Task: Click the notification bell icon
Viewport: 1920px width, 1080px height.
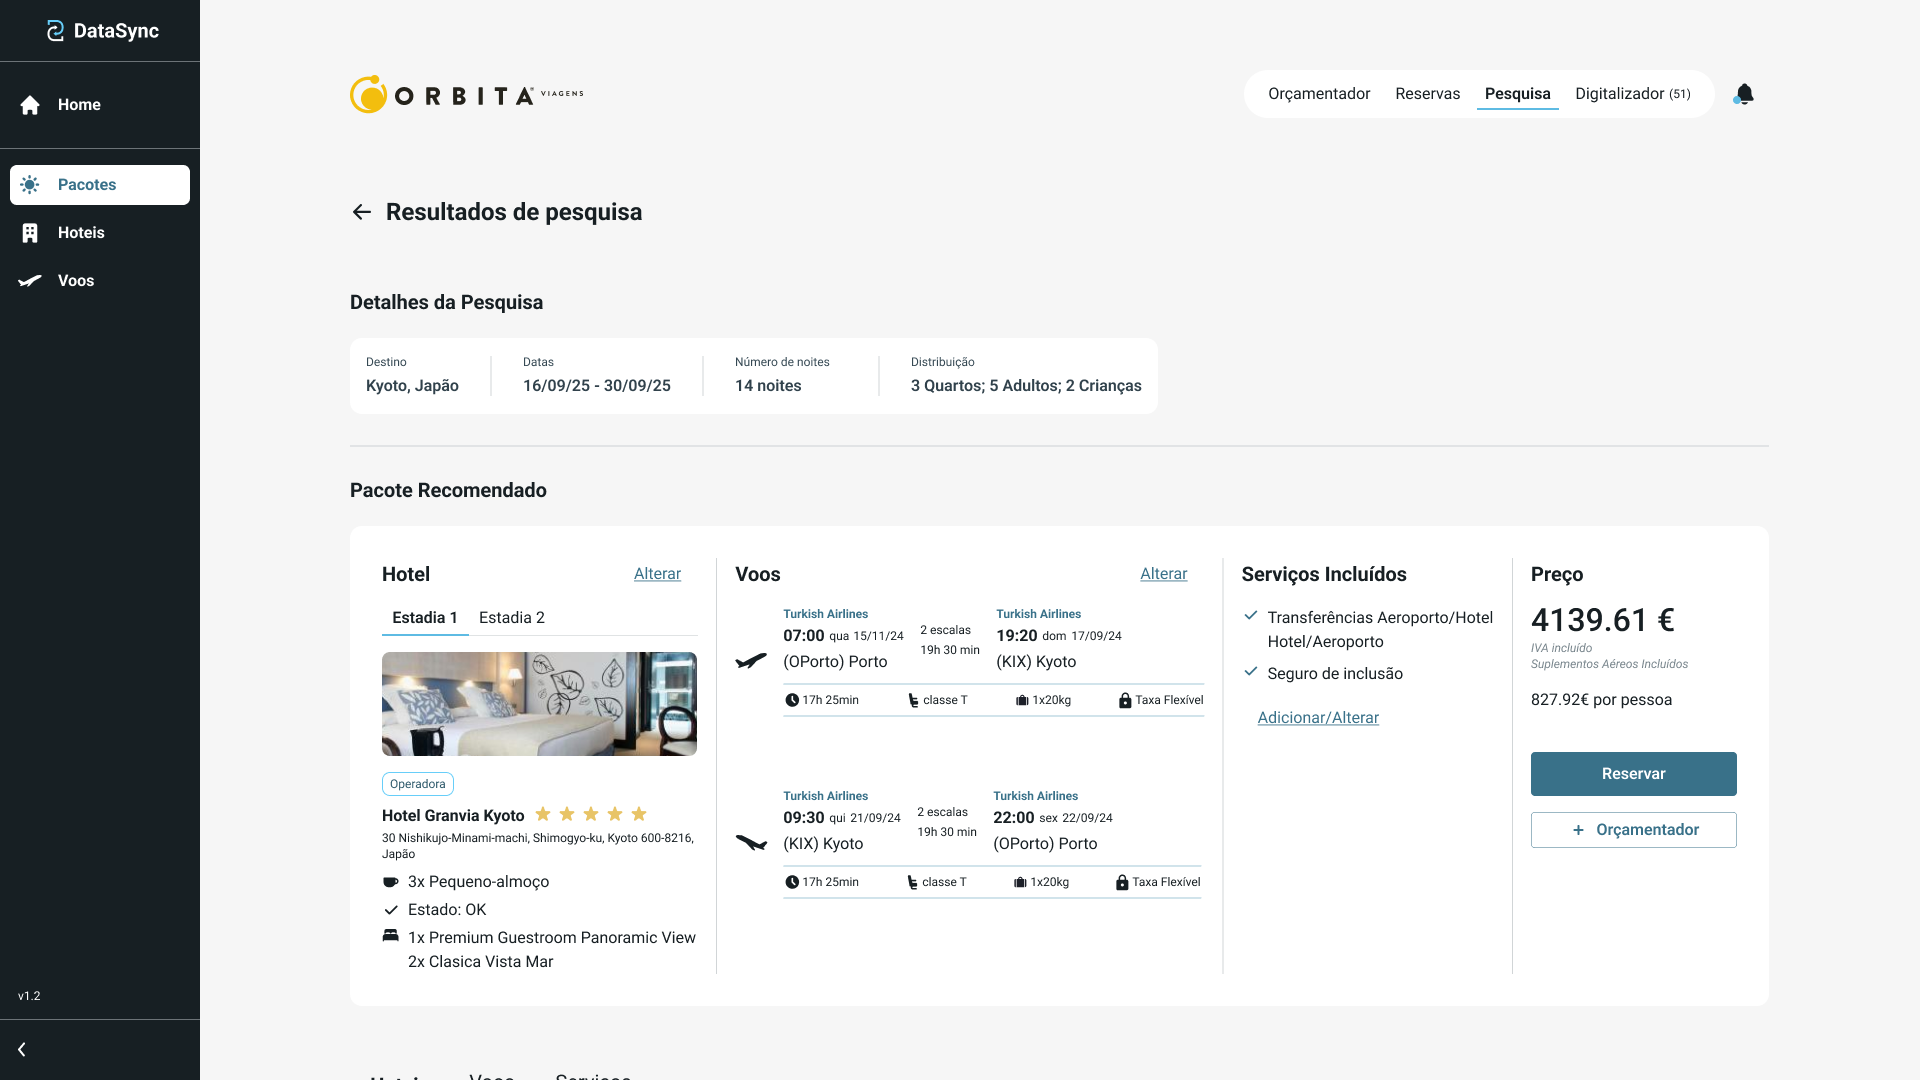Action: [x=1744, y=94]
